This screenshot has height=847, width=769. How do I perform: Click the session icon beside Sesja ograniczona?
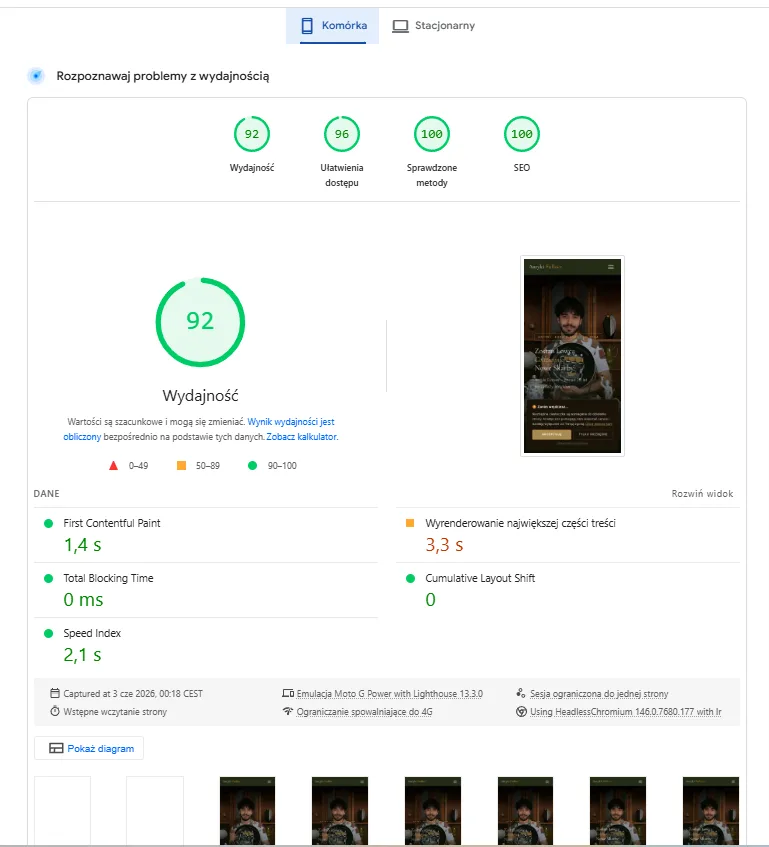(521, 693)
